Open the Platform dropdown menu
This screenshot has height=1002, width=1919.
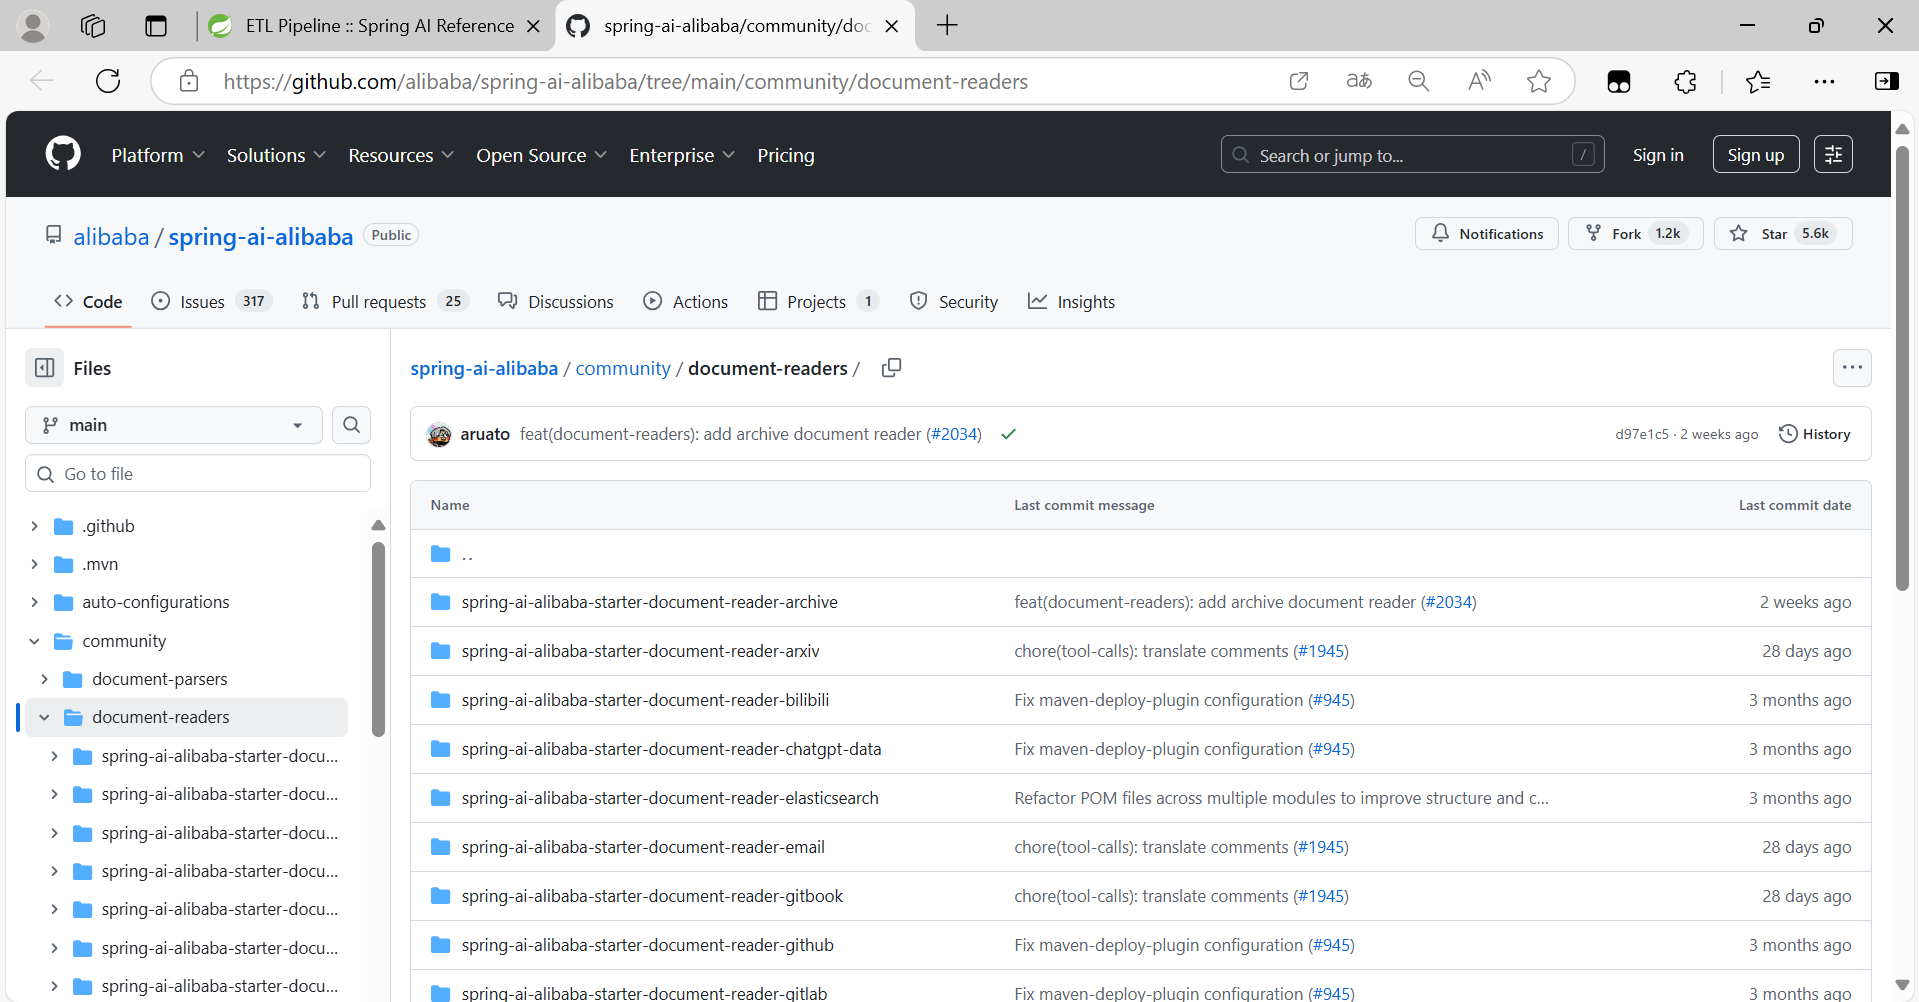coord(158,155)
